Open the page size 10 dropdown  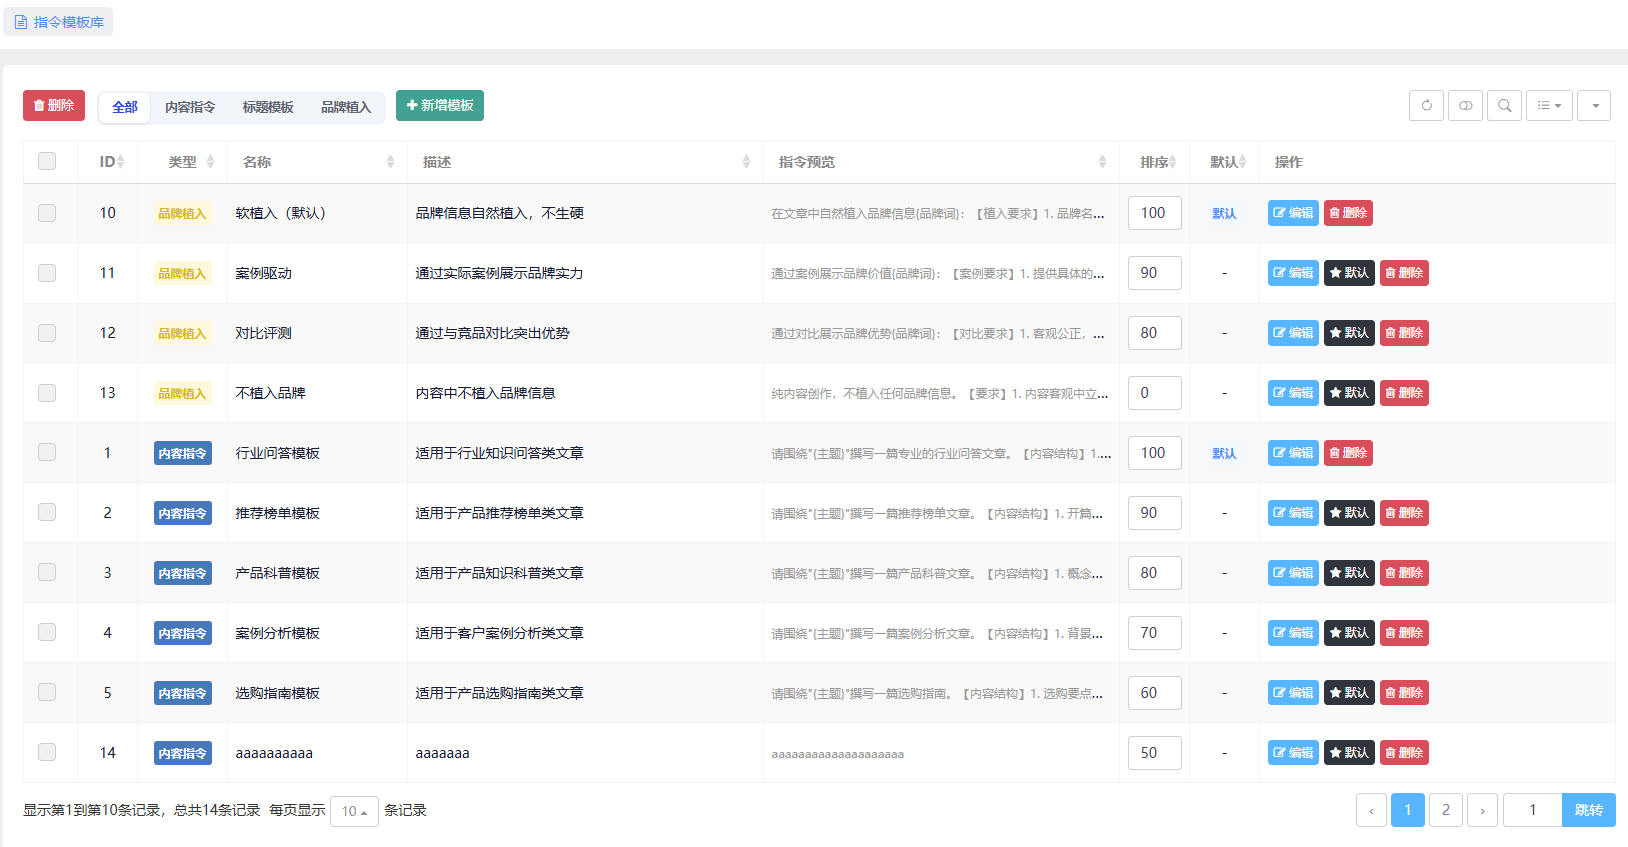point(354,811)
